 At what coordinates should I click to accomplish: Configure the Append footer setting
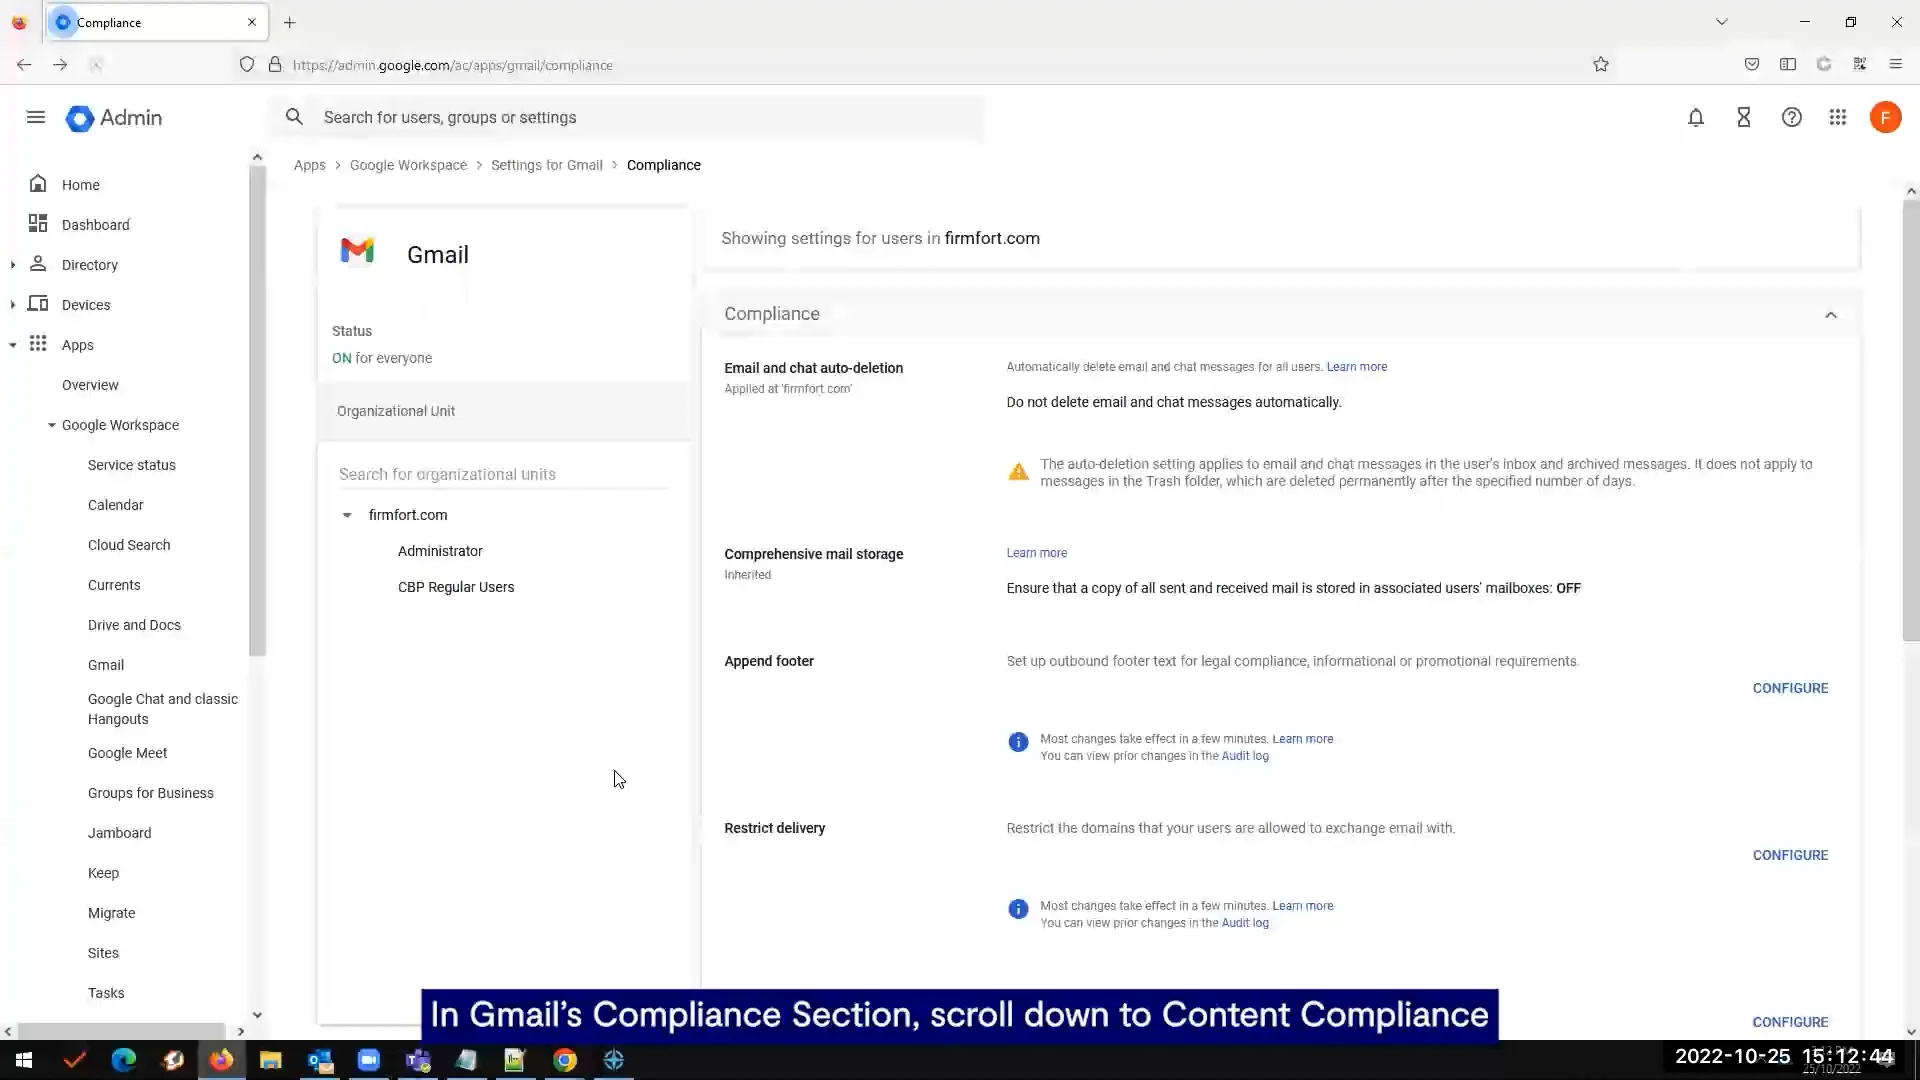tap(1790, 688)
